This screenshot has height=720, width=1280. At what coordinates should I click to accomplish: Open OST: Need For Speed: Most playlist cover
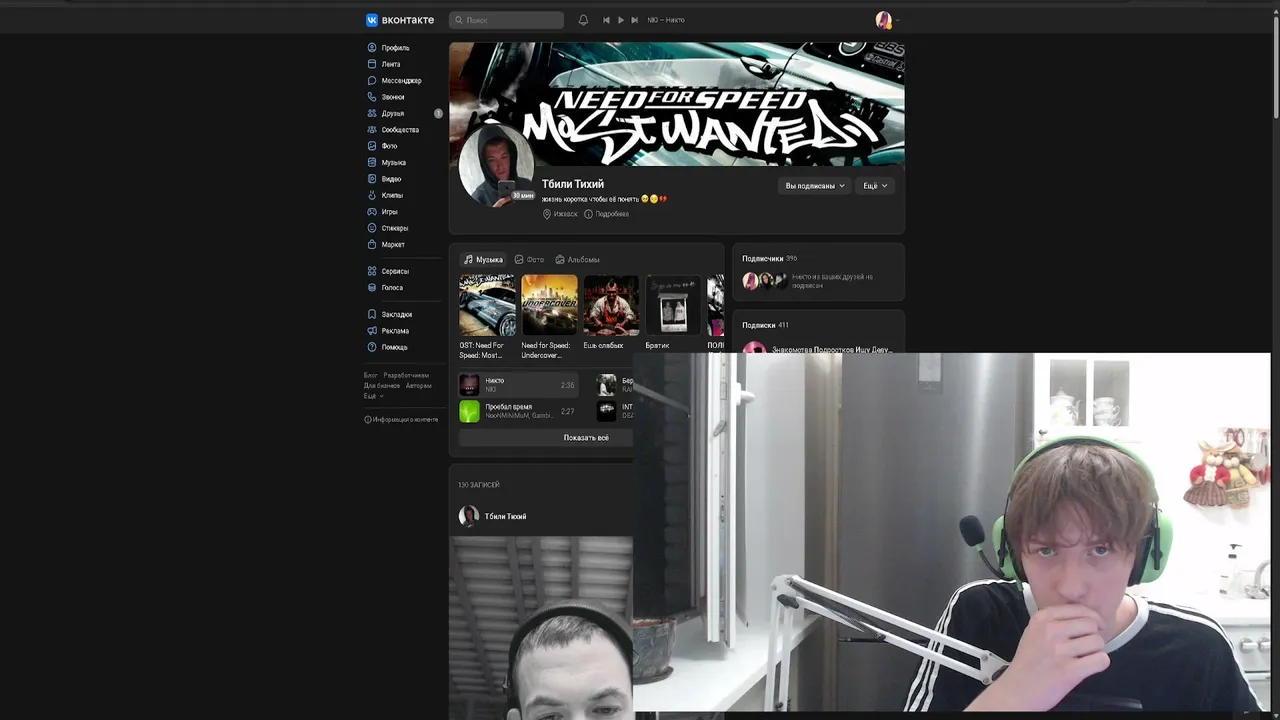click(x=487, y=305)
